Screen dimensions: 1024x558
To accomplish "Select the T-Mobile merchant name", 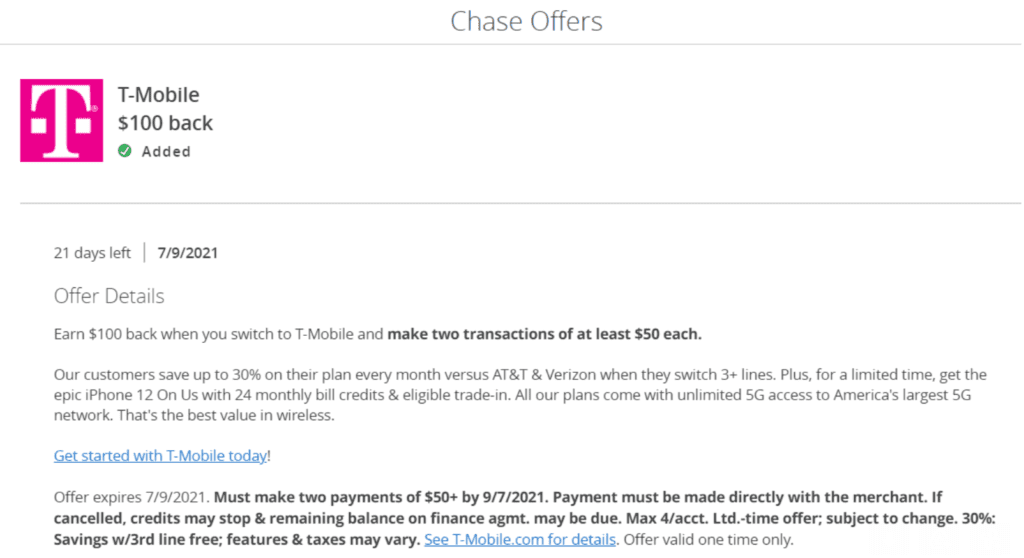I will pyautogui.click(x=158, y=95).
